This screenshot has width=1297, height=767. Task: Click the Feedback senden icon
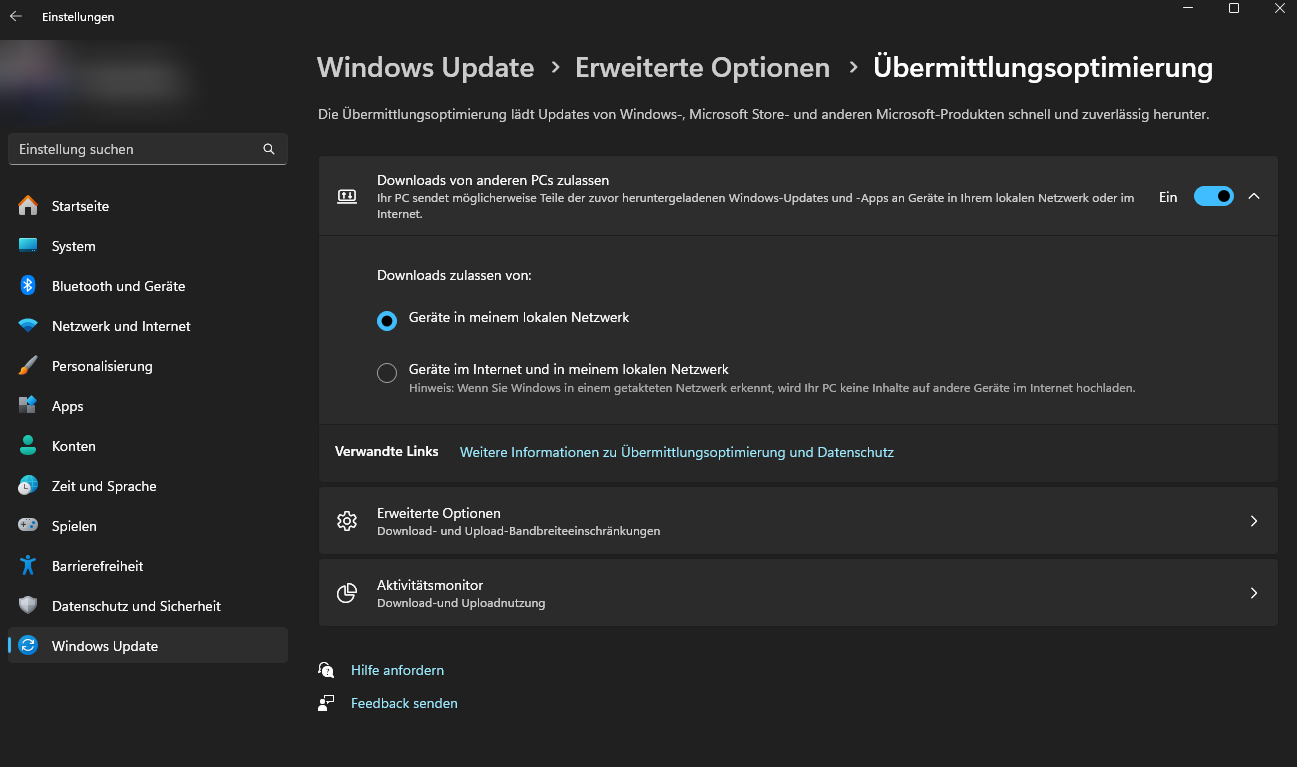tap(326, 703)
